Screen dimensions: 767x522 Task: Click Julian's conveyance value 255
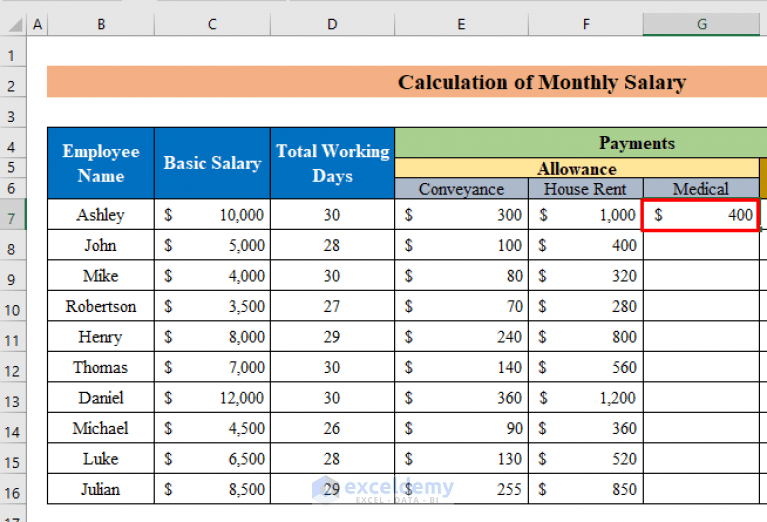[461, 489]
